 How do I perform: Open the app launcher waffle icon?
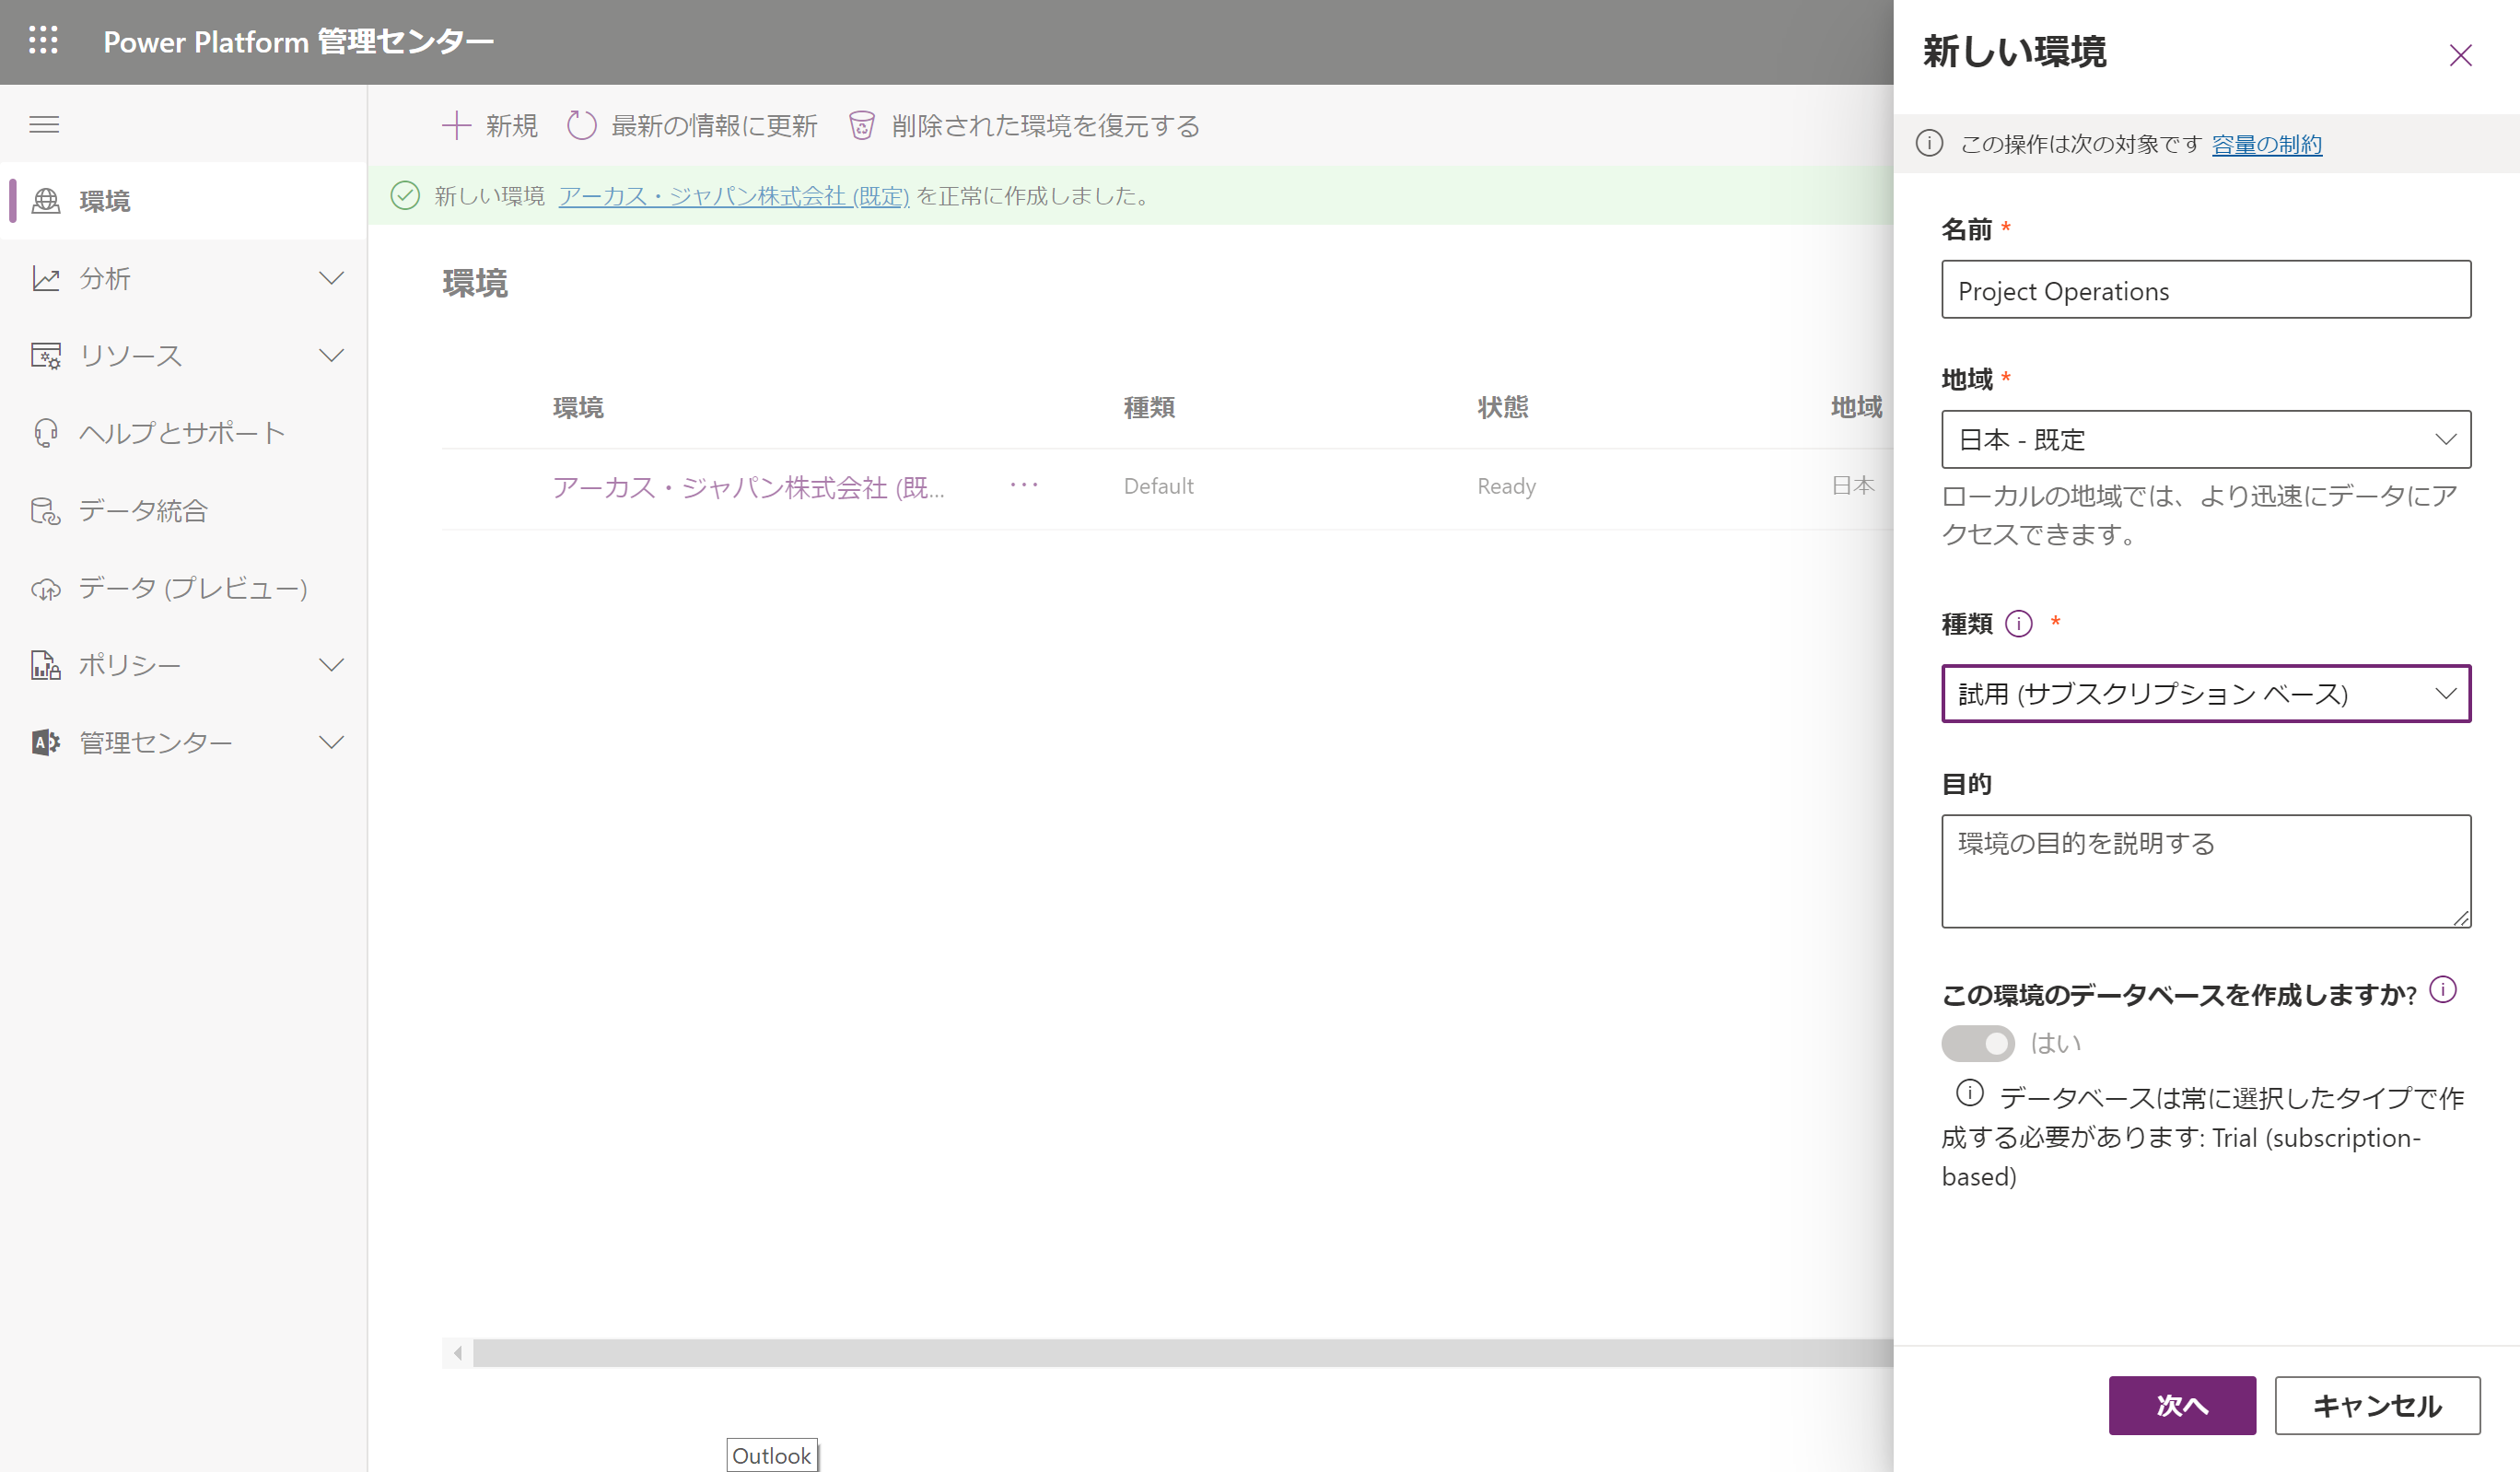point(43,41)
